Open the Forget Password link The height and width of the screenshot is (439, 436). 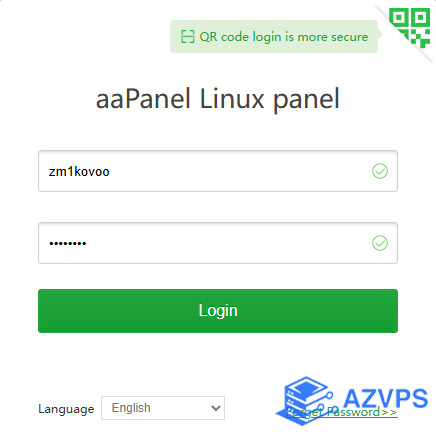coord(342,412)
